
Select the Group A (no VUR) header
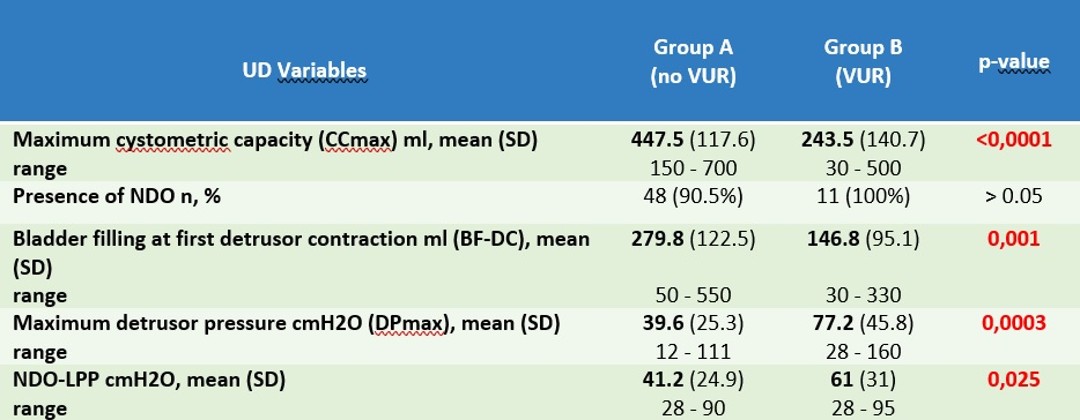tap(693, 62)
